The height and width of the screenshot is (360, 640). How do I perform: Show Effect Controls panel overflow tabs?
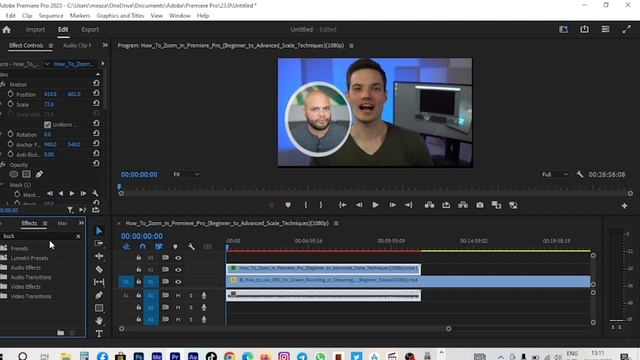[x=105, y=45]
